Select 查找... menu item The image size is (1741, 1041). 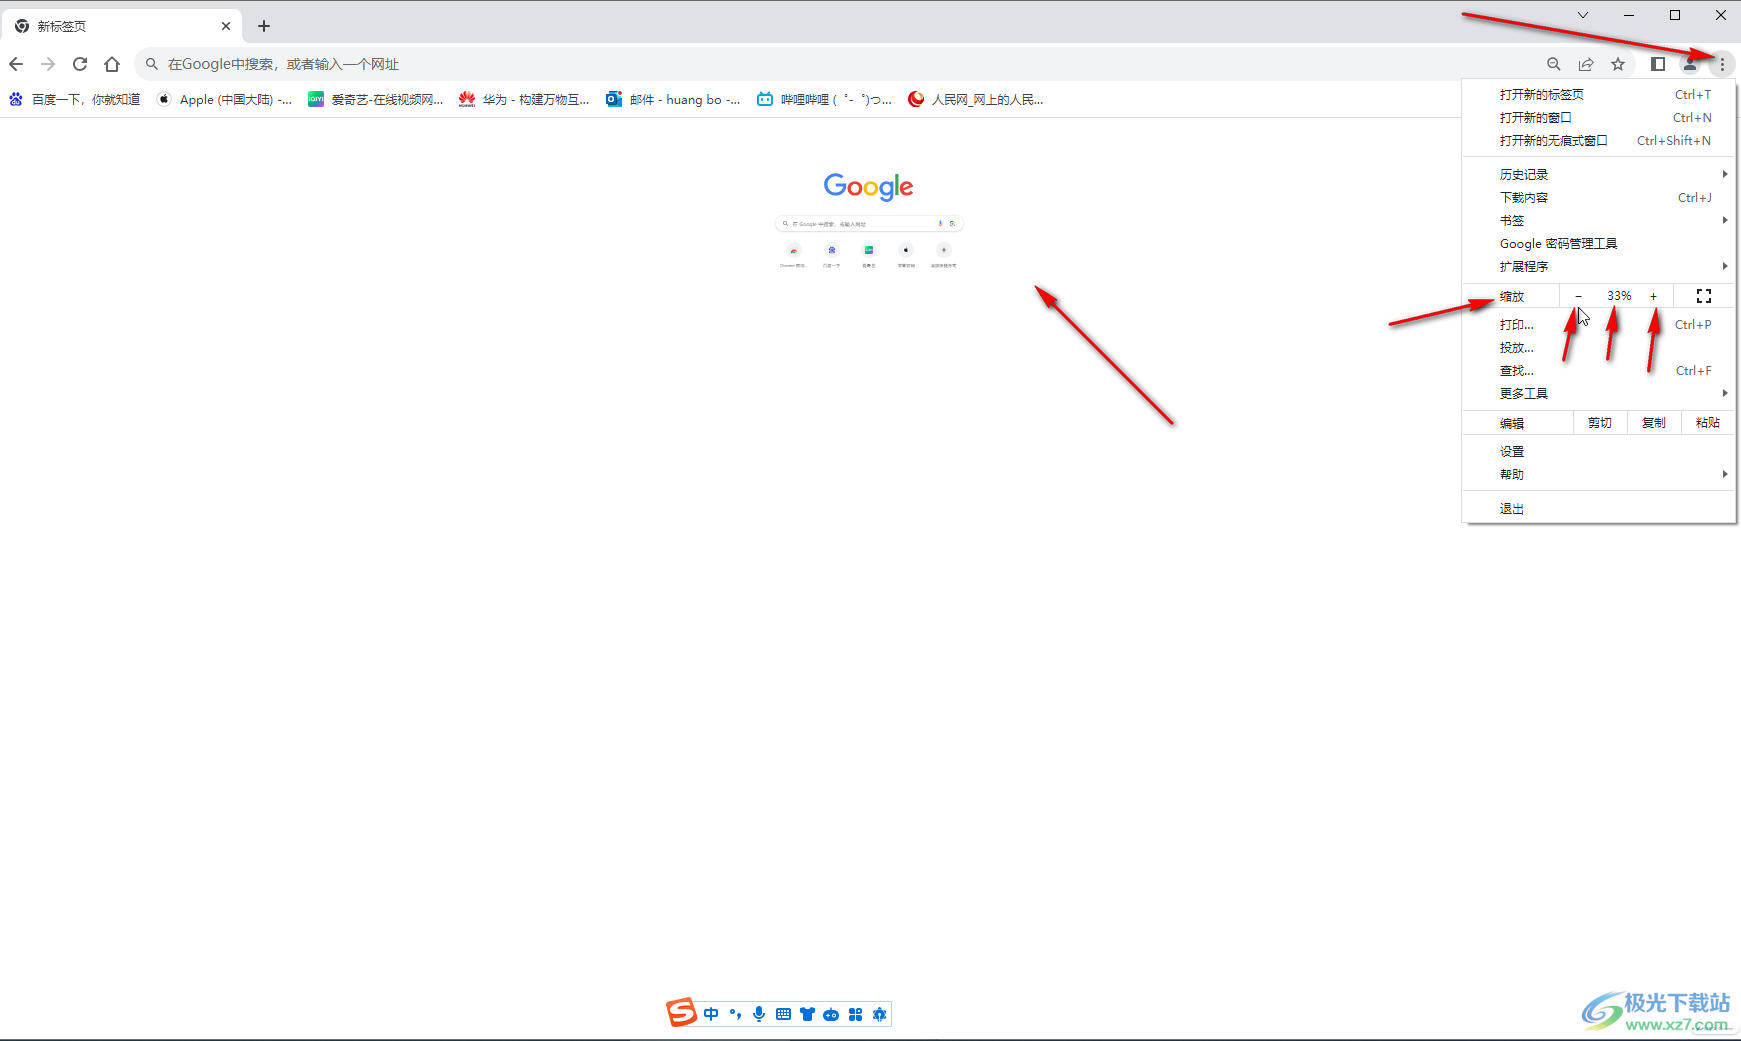[1599, 371]
